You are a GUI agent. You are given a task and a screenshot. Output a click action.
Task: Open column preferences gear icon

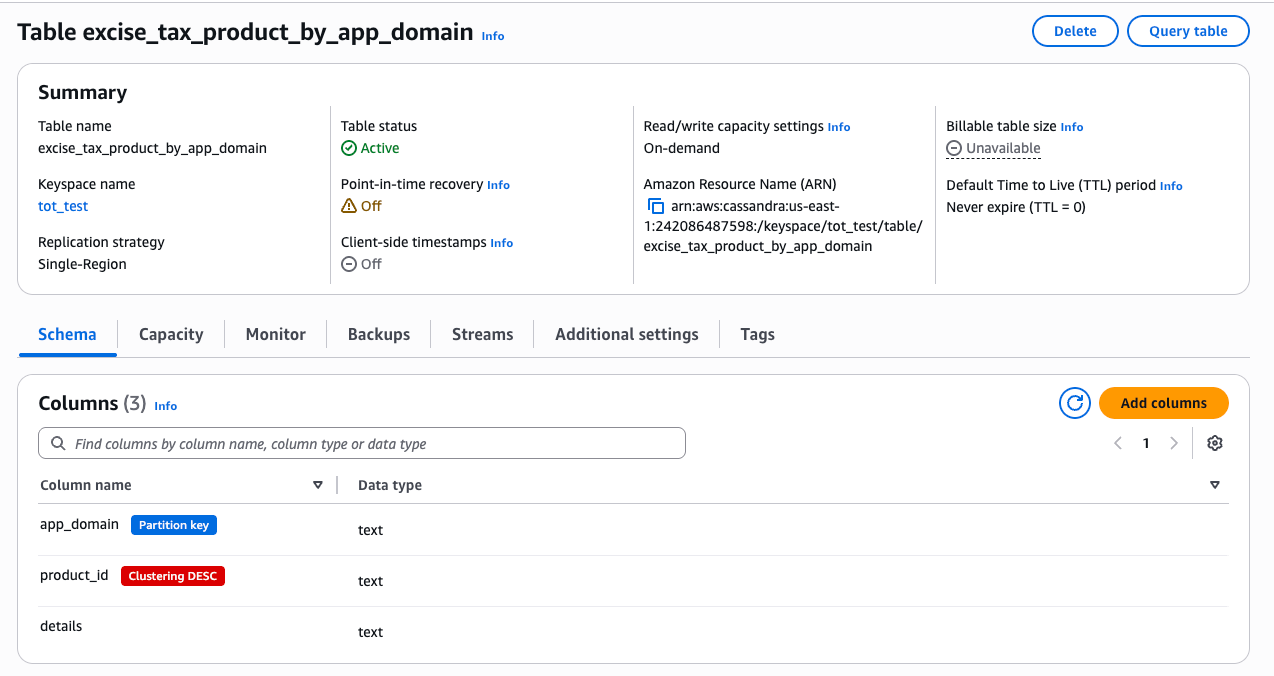[1215, 443]
